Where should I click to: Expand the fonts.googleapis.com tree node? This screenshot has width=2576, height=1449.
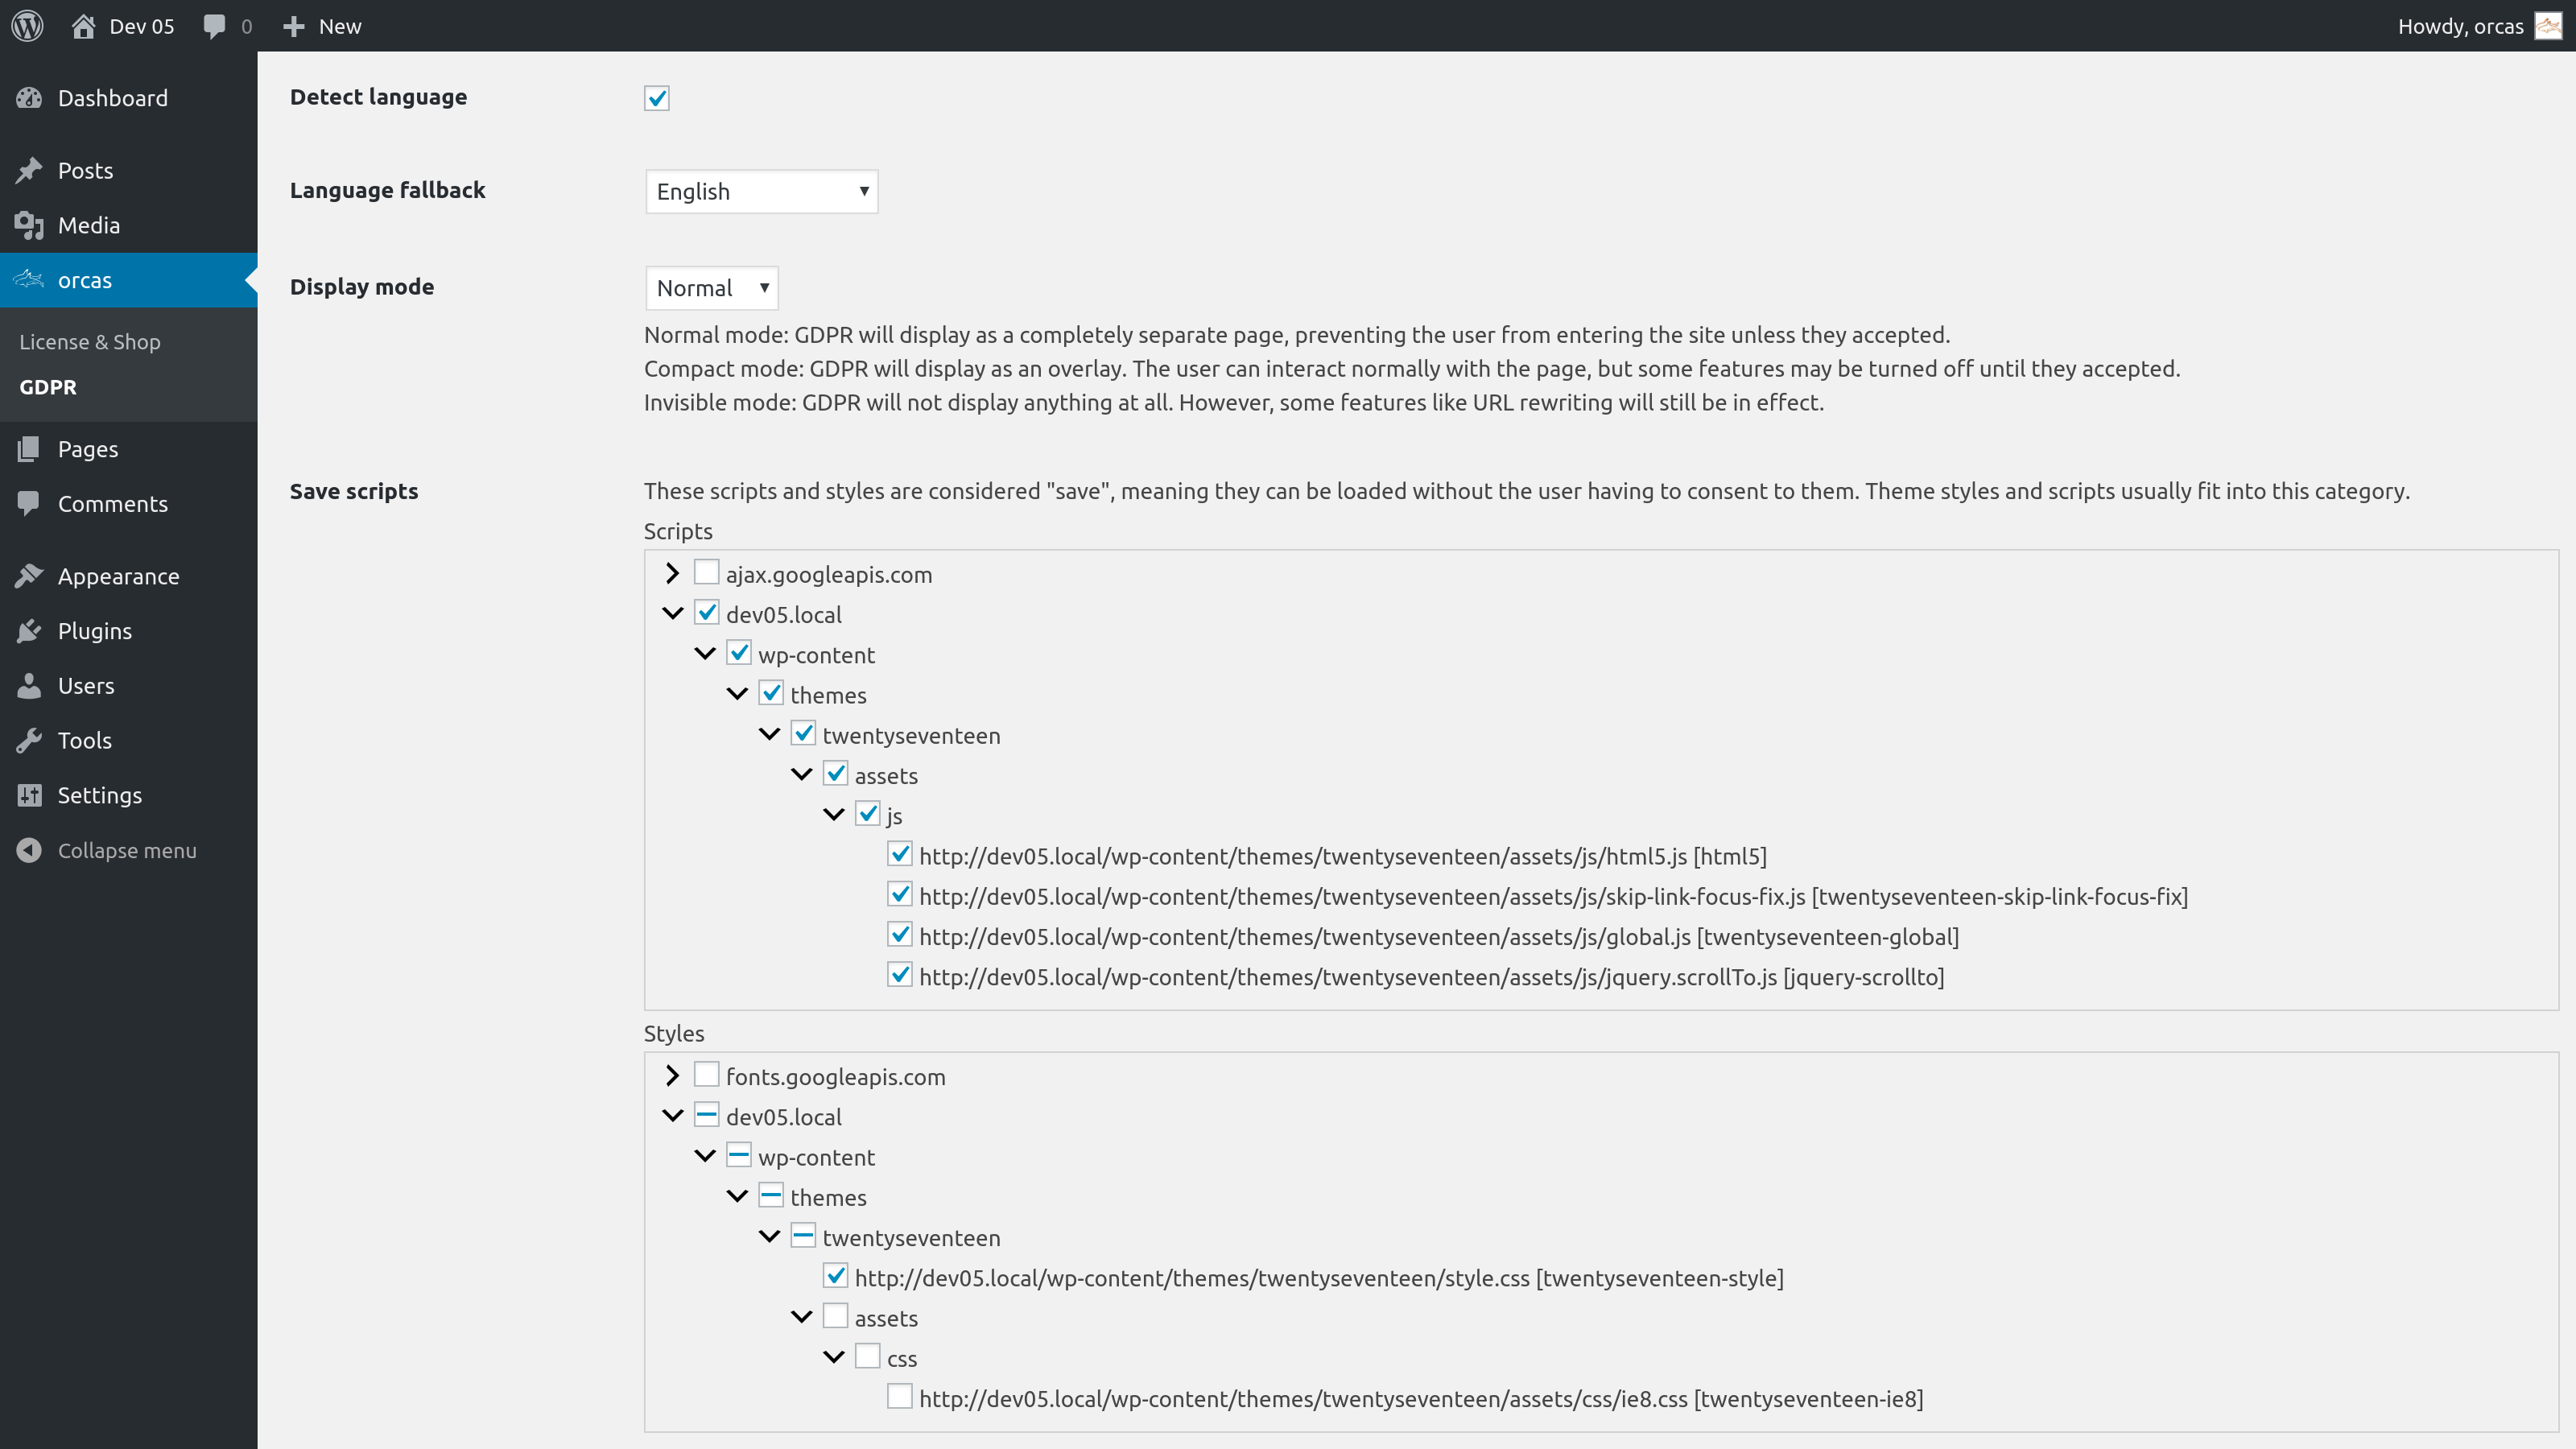[x=672, y=1076]
